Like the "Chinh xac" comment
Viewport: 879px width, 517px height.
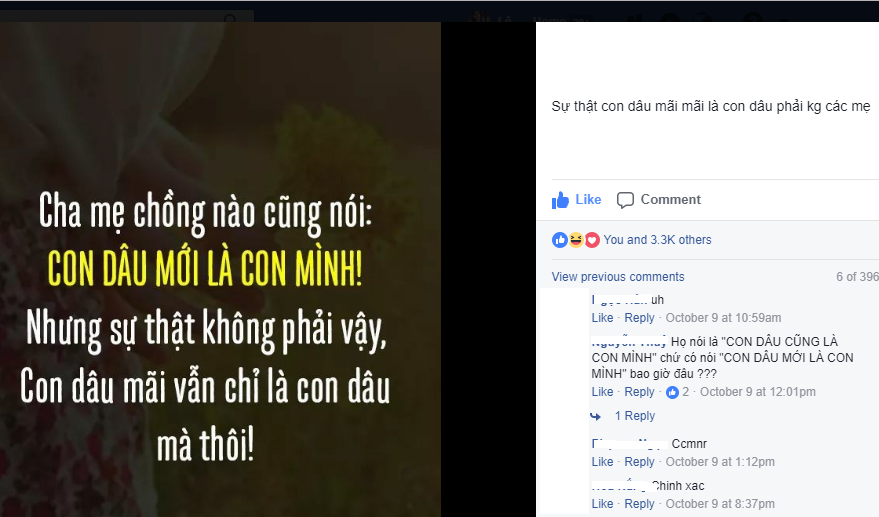pyautogui.click(x=602, y=504)
